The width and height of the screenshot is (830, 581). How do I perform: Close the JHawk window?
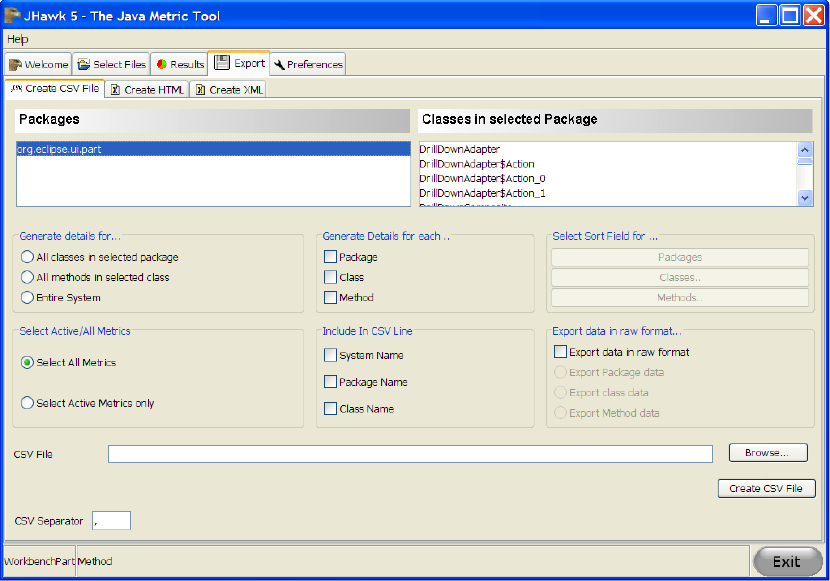point(814,15)
